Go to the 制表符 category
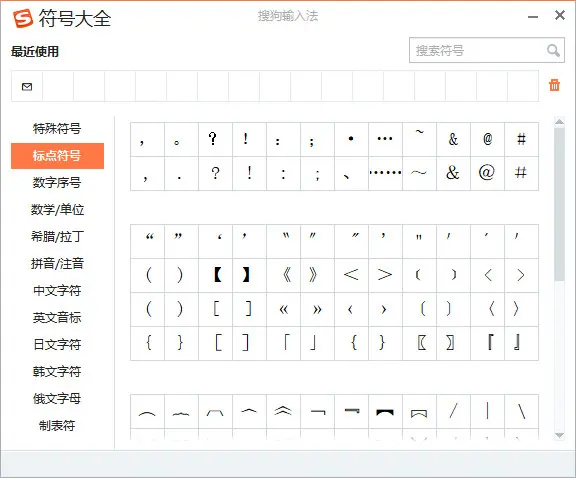The image size is (576, 478). [x=57, y=425]
